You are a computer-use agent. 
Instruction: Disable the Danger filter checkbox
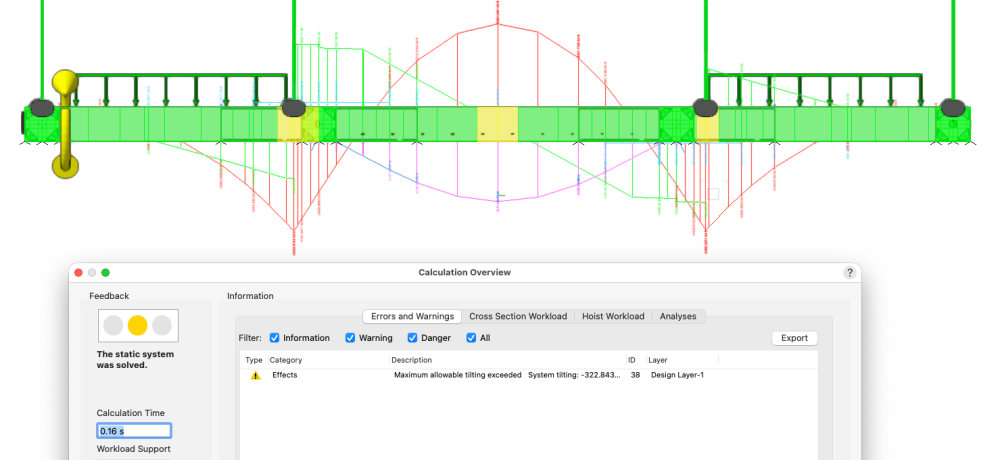click(414, 338)
